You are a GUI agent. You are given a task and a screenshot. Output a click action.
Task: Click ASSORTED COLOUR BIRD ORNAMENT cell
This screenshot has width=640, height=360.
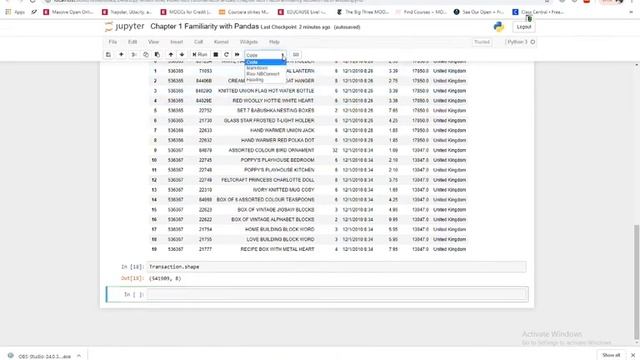[271, 150]
